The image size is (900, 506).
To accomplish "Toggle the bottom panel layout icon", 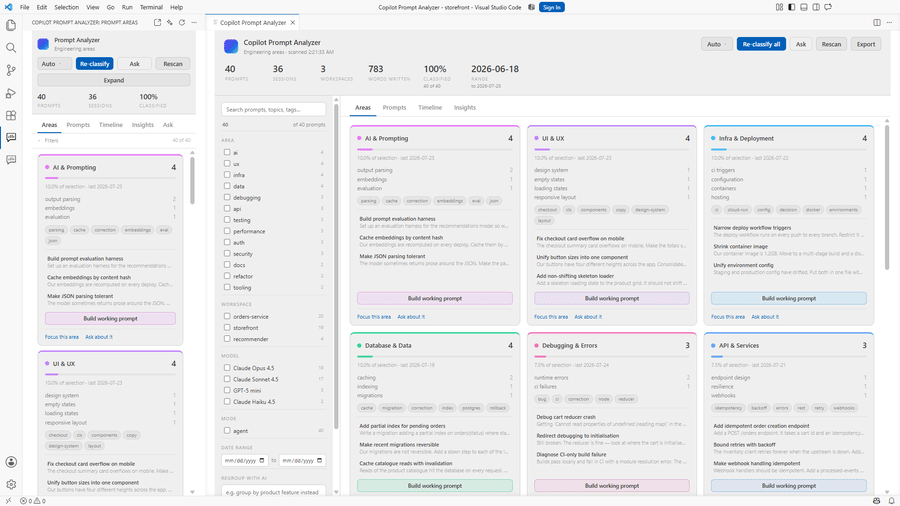I will [x=804, y=7].
